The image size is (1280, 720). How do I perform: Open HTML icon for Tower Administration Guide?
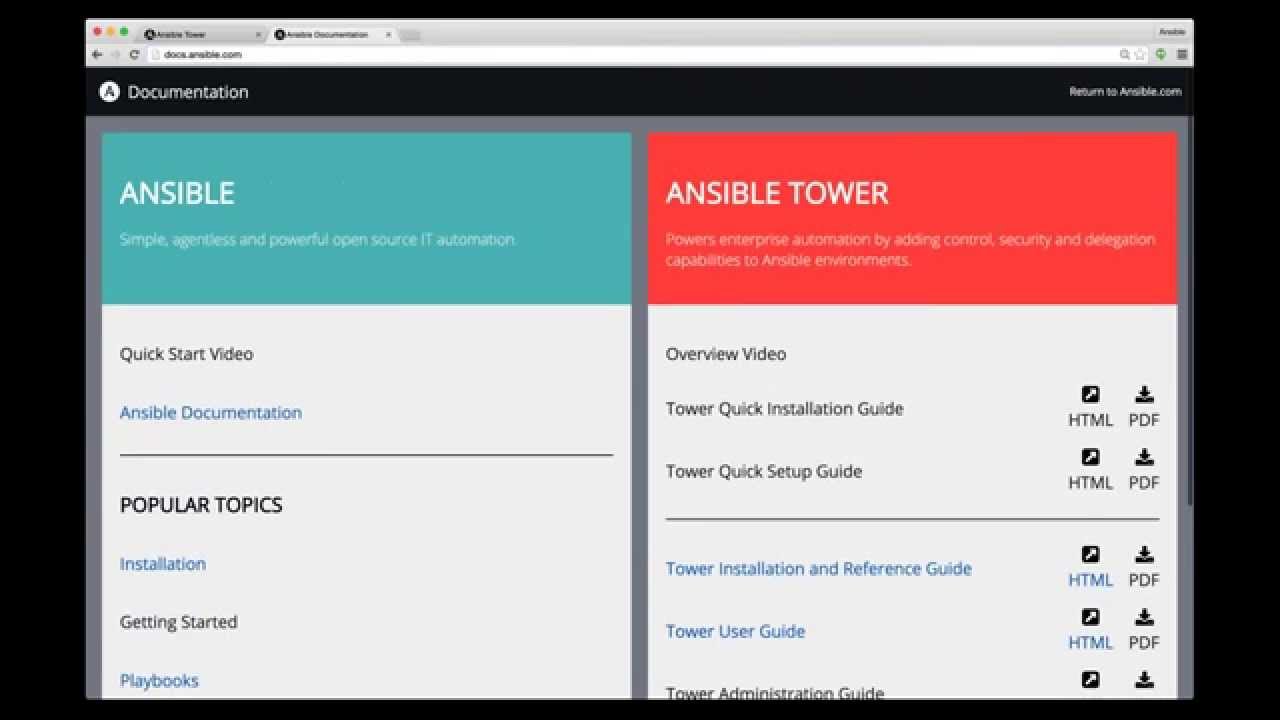coord(1090,680)
